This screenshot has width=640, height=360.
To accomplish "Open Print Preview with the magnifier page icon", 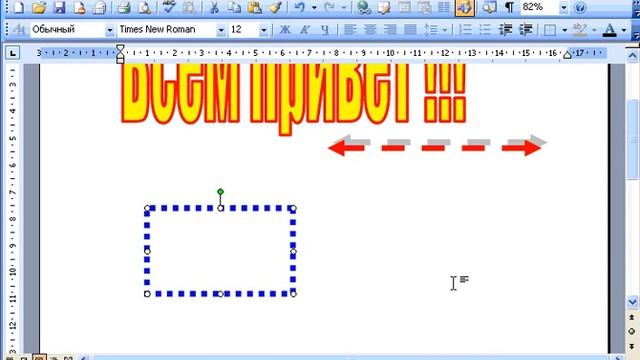I will 145,7.
